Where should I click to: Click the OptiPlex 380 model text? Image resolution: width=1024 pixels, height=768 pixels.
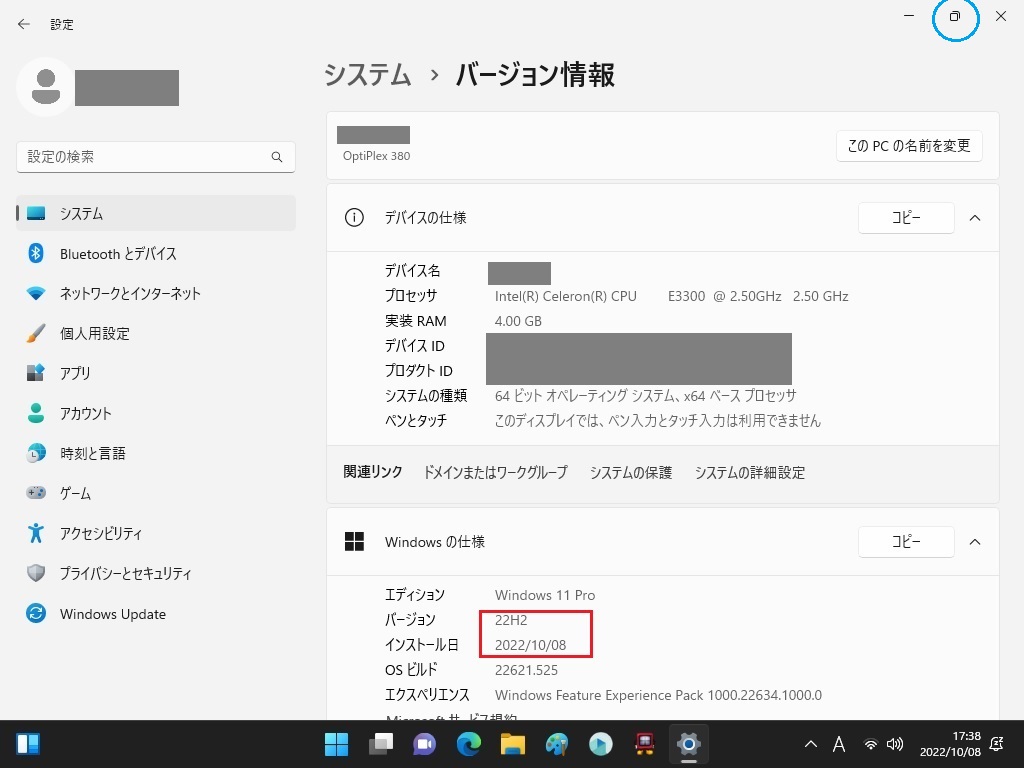376,156
